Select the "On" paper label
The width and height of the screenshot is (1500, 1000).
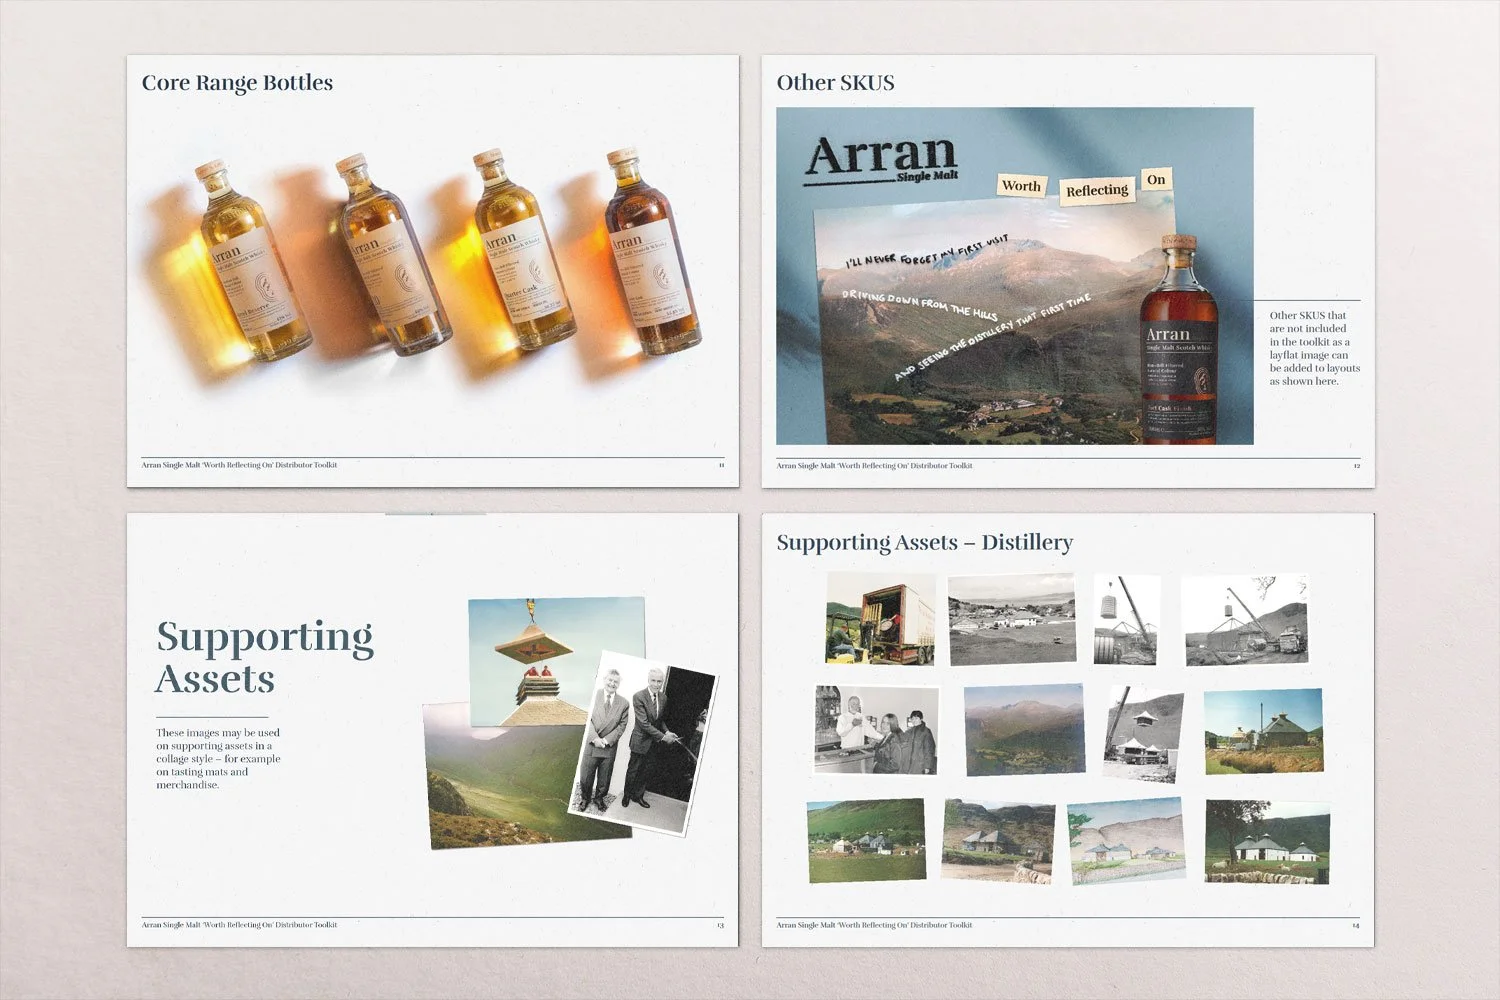coord(1156,180)
